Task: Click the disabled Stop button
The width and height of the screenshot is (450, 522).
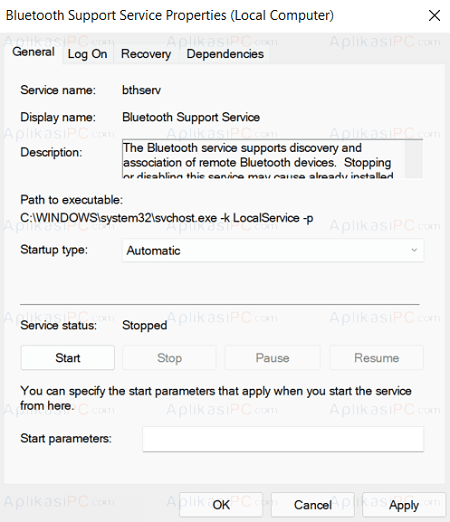Action: [x=169, y=358]
